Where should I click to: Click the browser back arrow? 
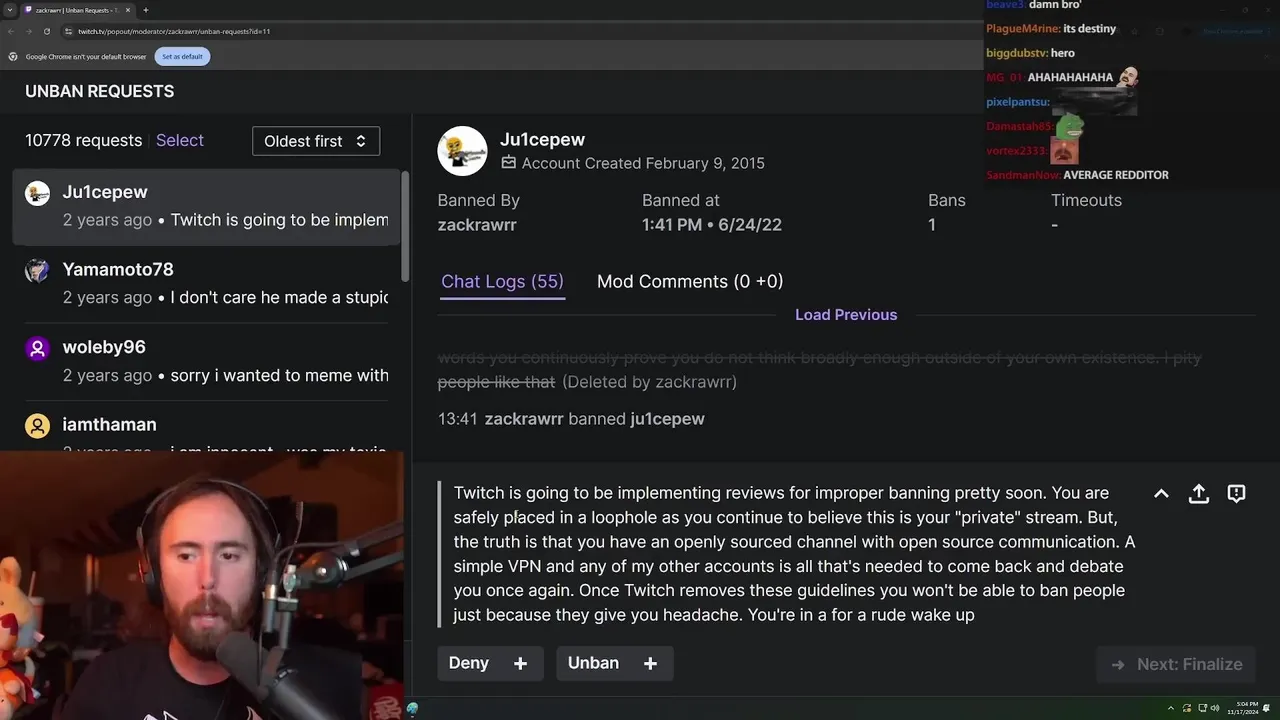point(11,31)
